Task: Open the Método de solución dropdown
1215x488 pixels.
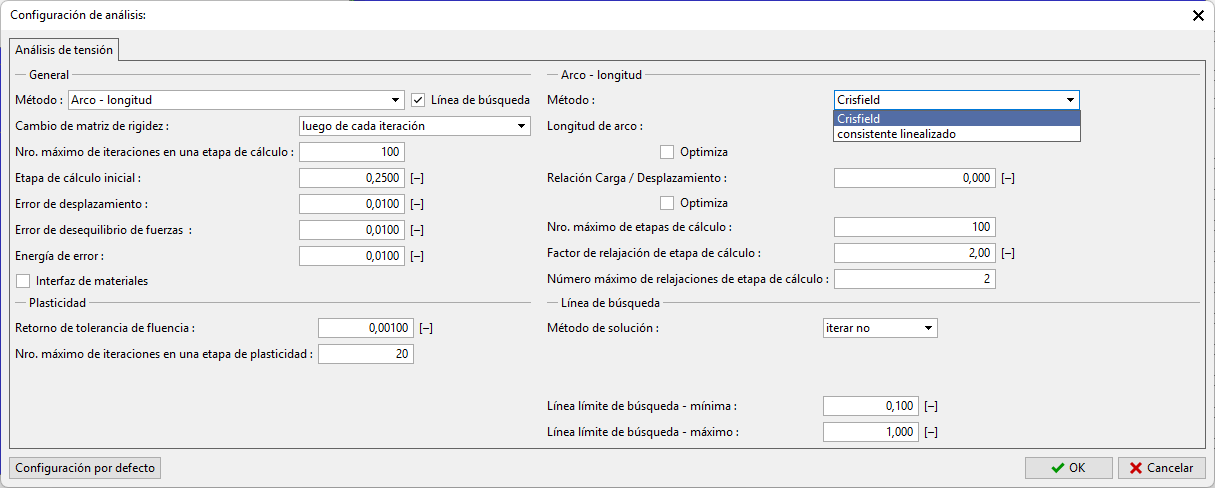Action: [x=879, y=328]
